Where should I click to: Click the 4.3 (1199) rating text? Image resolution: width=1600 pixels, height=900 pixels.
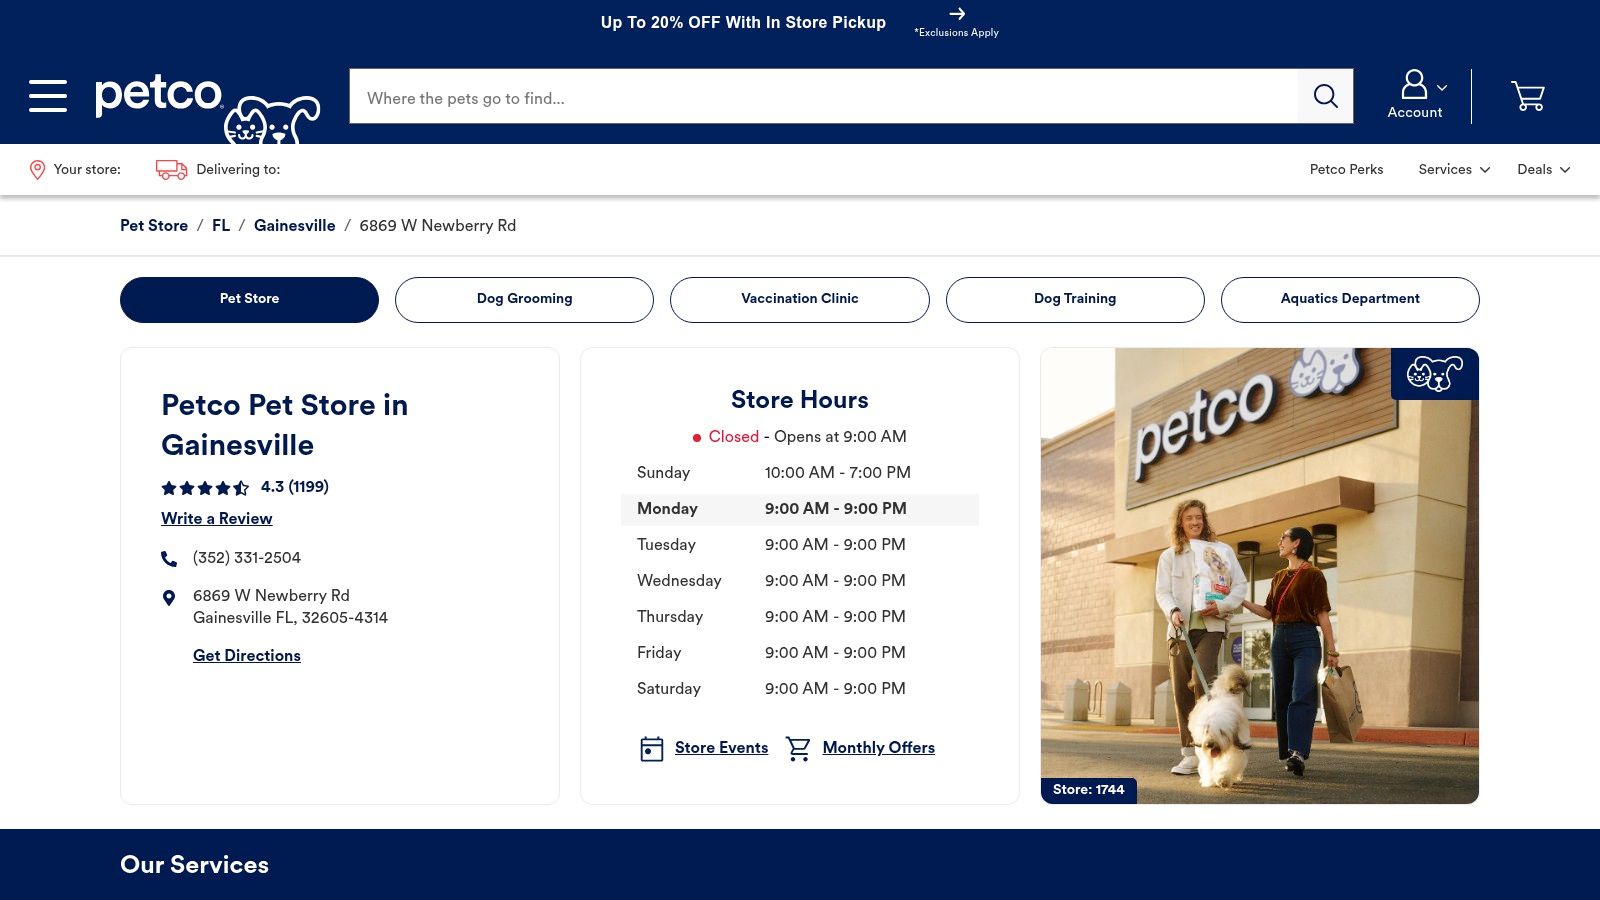[x=295, y=487]
